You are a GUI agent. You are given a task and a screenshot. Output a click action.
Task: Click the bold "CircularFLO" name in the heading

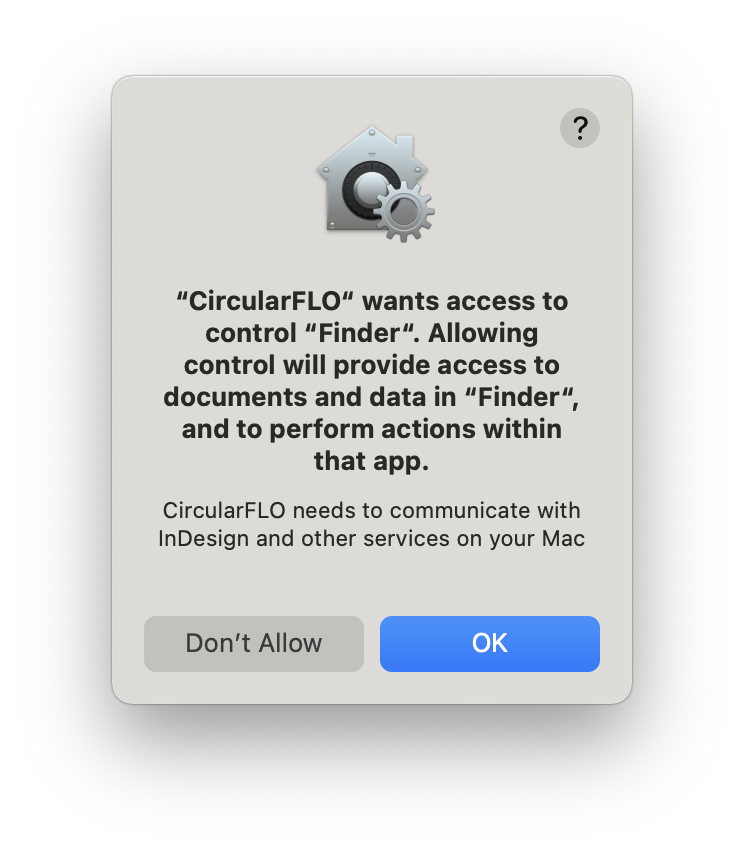pyautogui.click(x=265, y=301)
